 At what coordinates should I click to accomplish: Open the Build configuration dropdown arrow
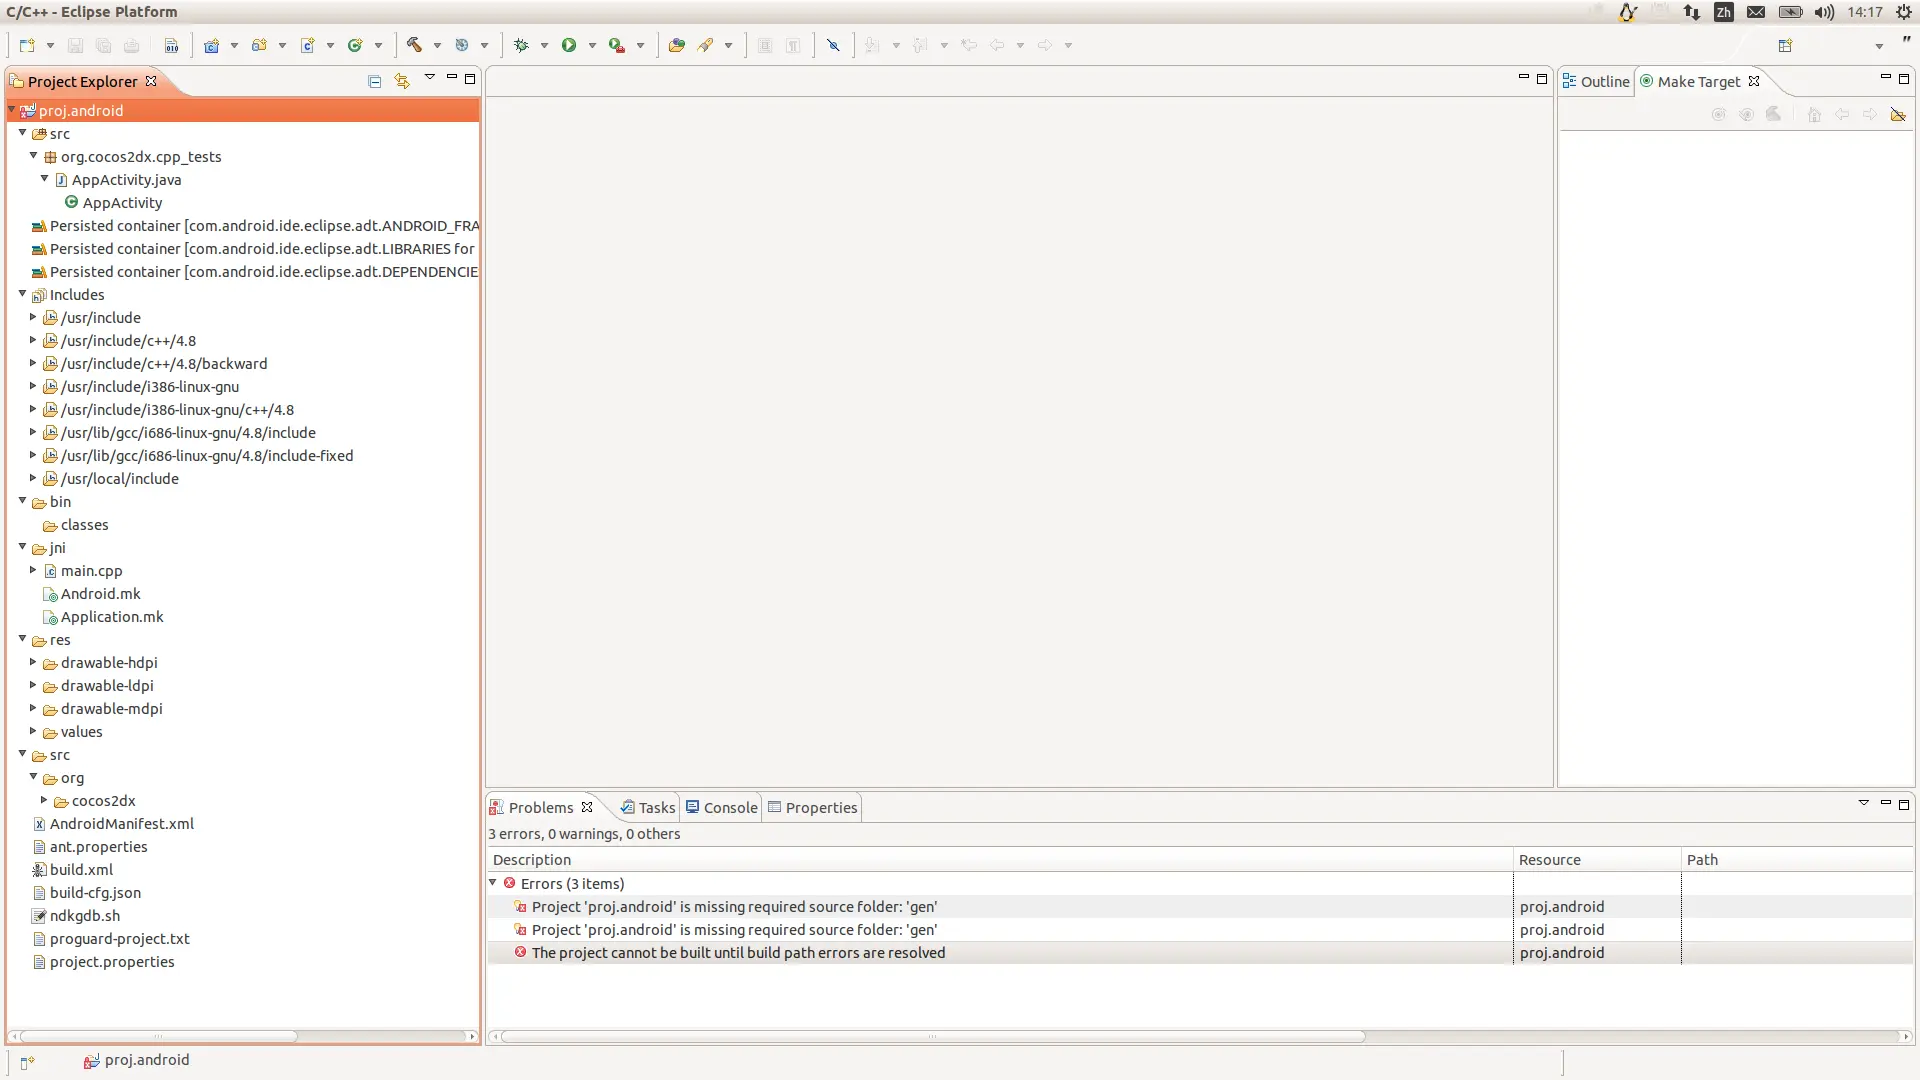(x=437, y=46)
